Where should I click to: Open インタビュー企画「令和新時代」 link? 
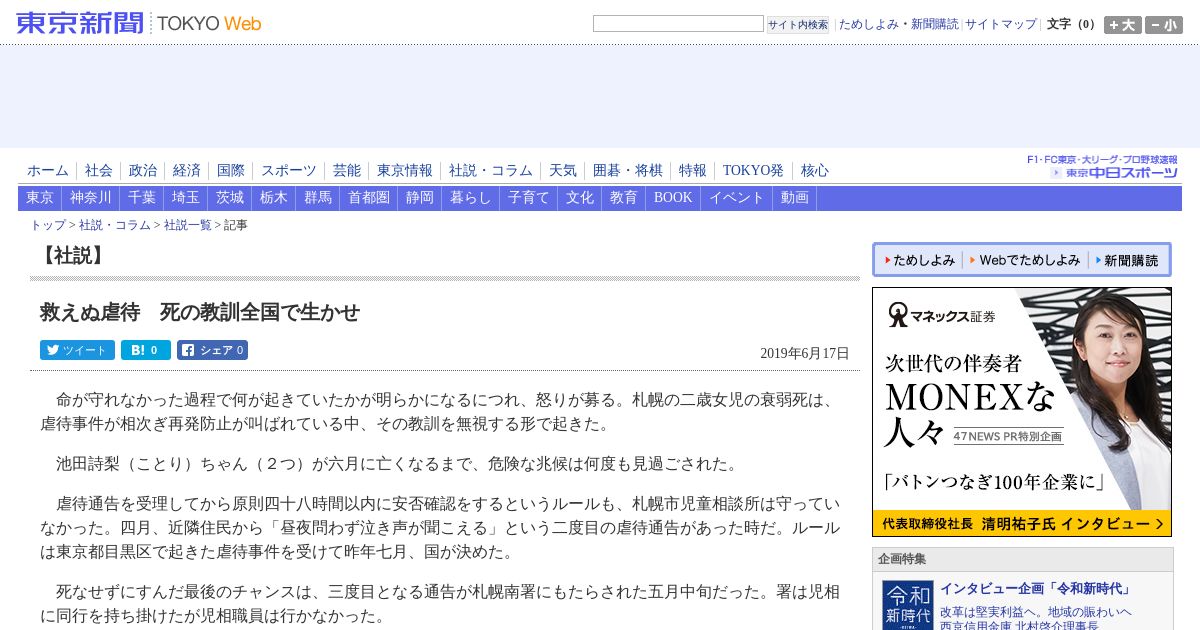coord(1035,589)
